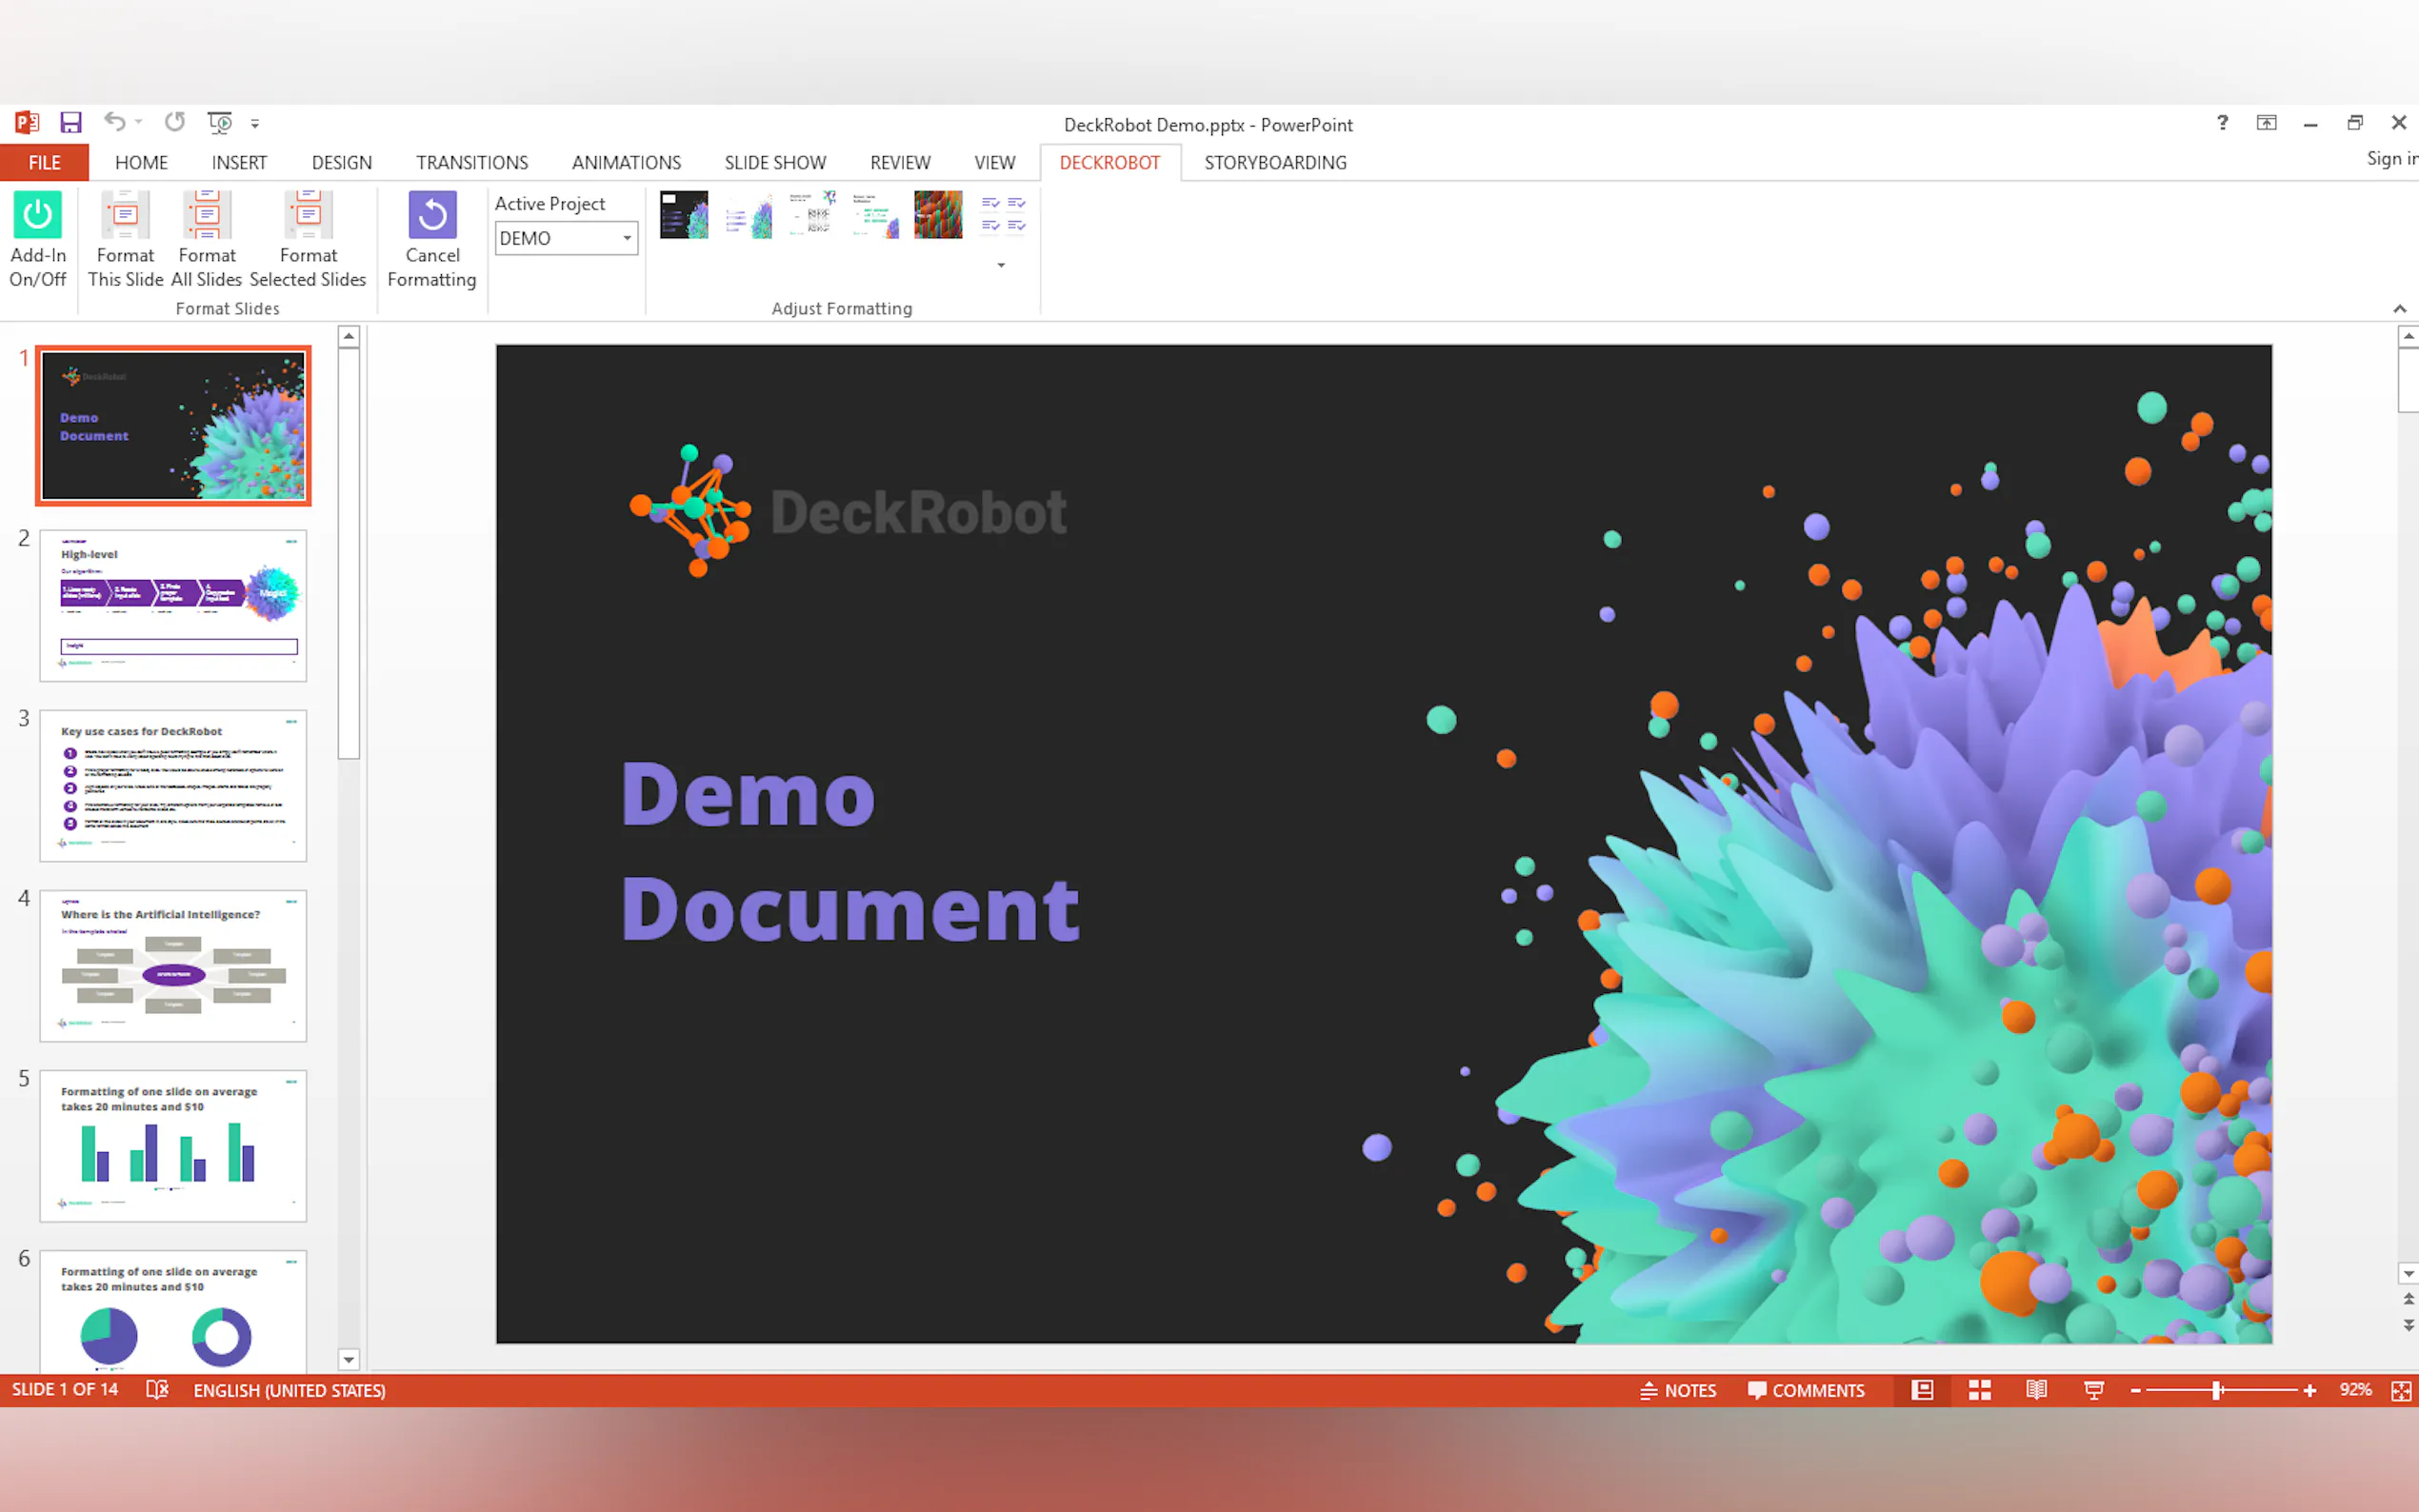Viewport: 2419px width, 1512px height.
Task: Switch to Slide Sorter view icon
Action: (x=1979, y=1390)
